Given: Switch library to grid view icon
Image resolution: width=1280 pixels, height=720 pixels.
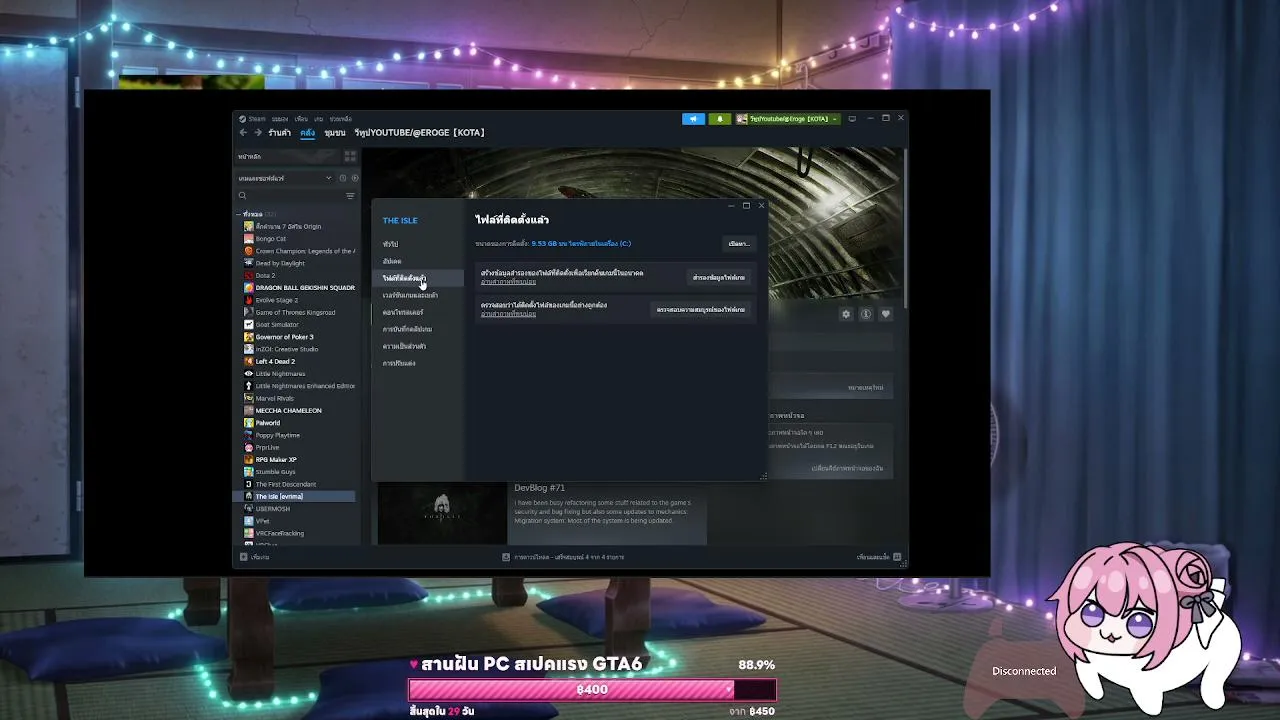Looking at the screenshot, I should click(x=350, y=156).
